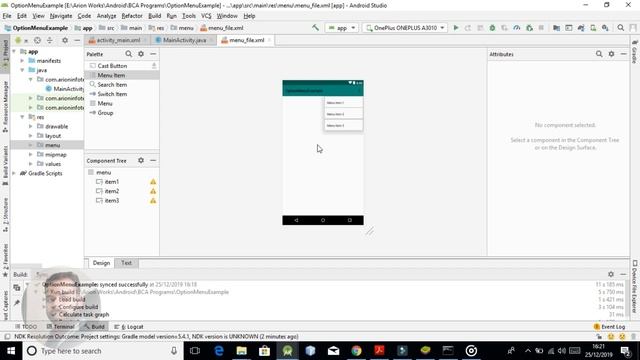Open the Terminal tool window
This screenshot has width=640, height=360.
(60, 327)
